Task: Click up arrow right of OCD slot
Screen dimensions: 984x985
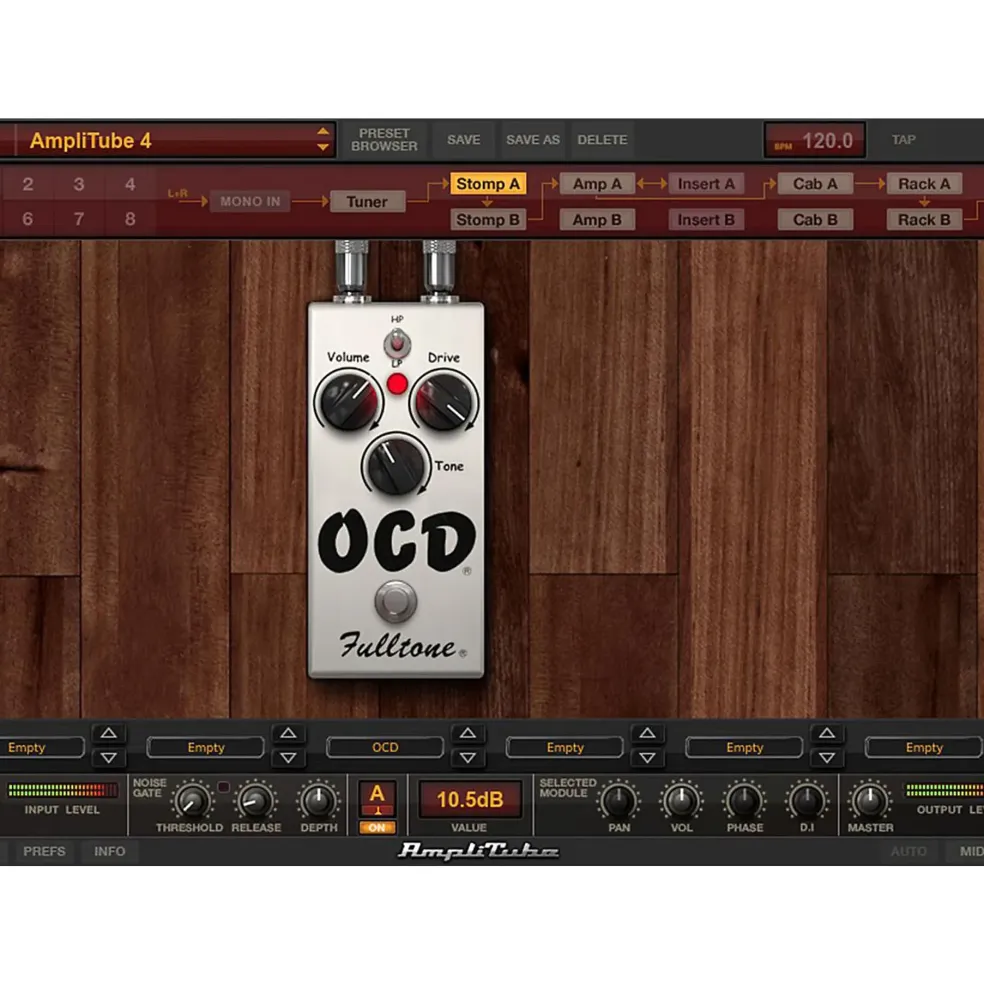Action: coord(467,733)
